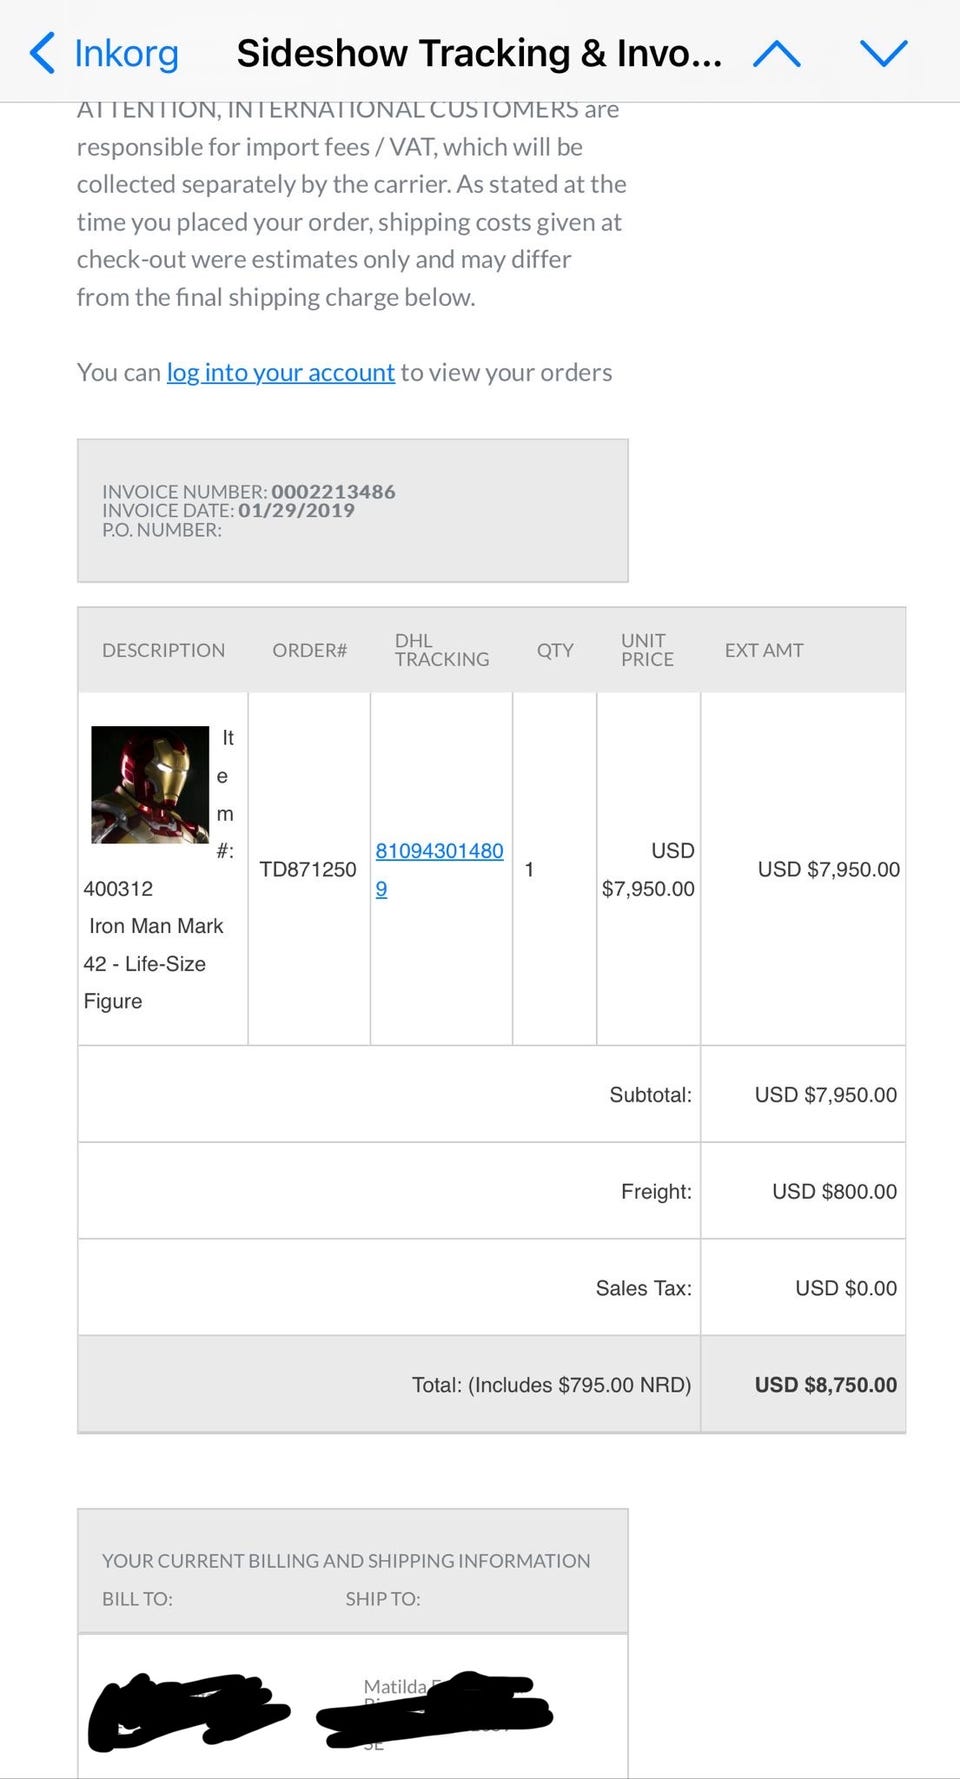Image resolution: width=960 pixels, height=1779 pixels.
Task: Tap the total amount USD $8,750.00
Action: click(825, 1385)
